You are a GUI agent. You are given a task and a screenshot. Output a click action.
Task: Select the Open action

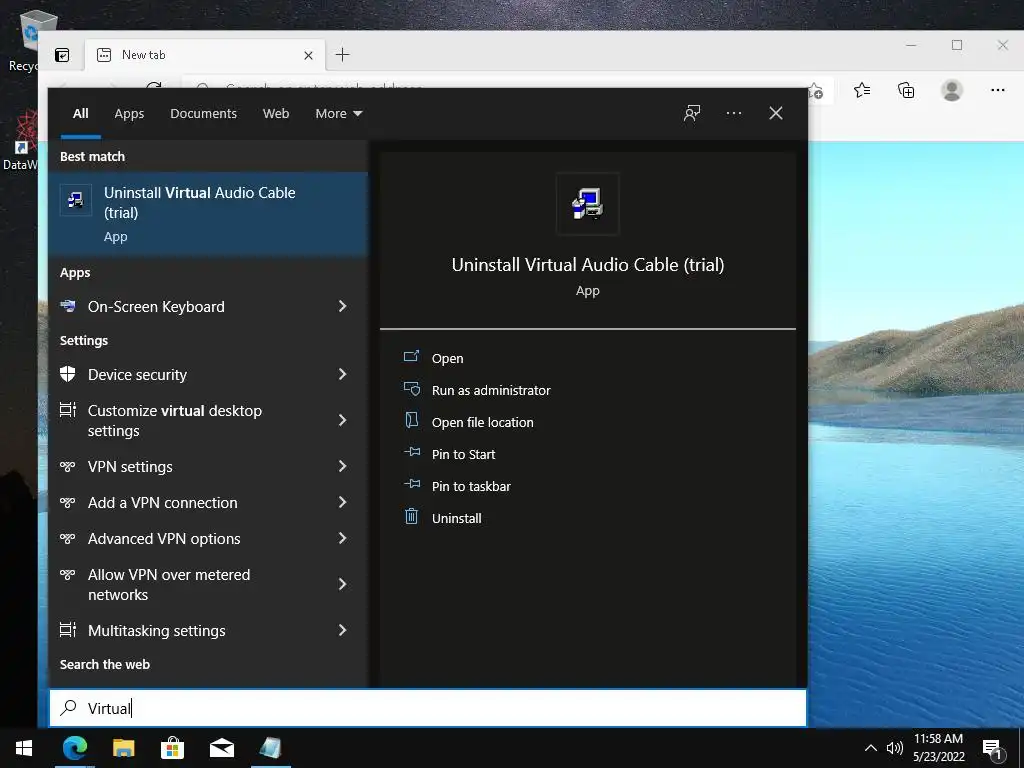point(447,359)
